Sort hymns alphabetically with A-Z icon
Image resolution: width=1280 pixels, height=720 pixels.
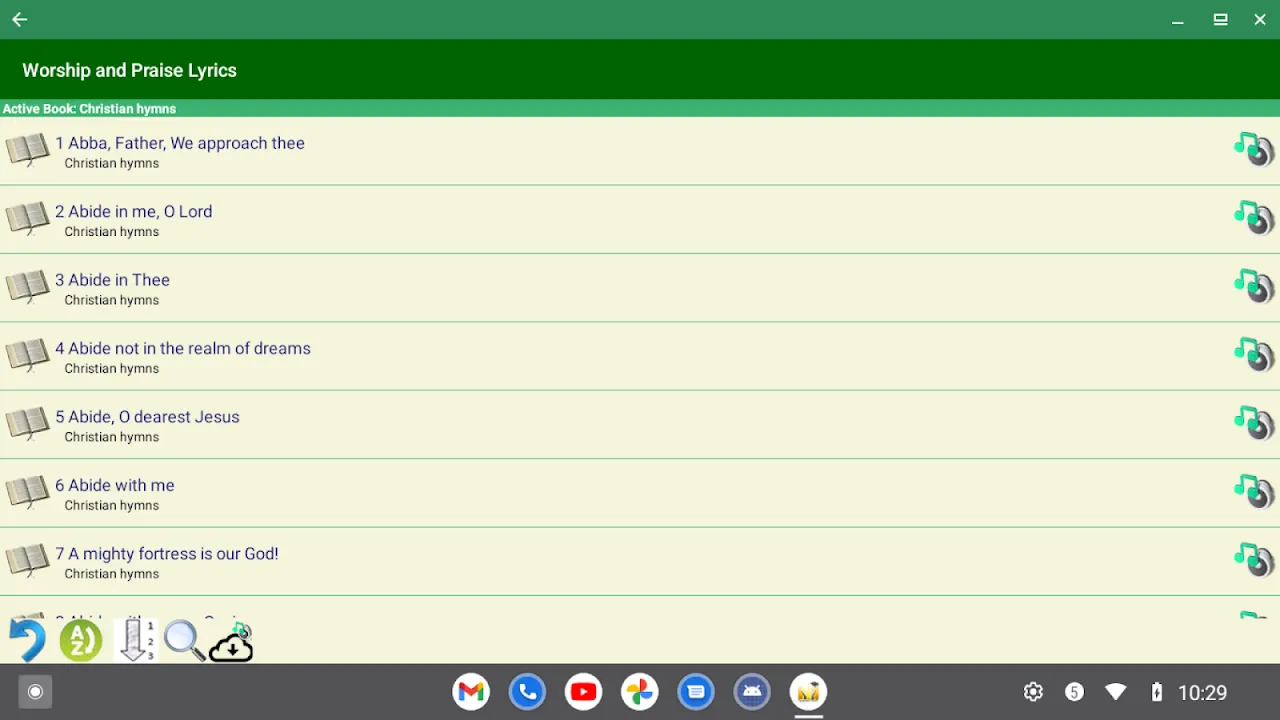pyautogui.click(x=81, y=640)
